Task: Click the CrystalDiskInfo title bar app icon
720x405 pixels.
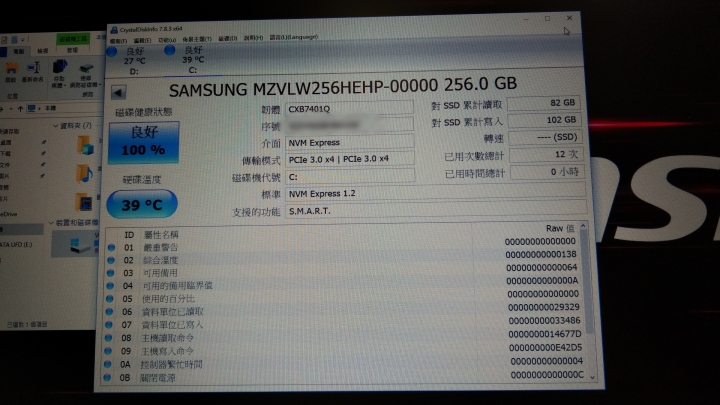Action: pyautogui.click(x=114, y=30)
